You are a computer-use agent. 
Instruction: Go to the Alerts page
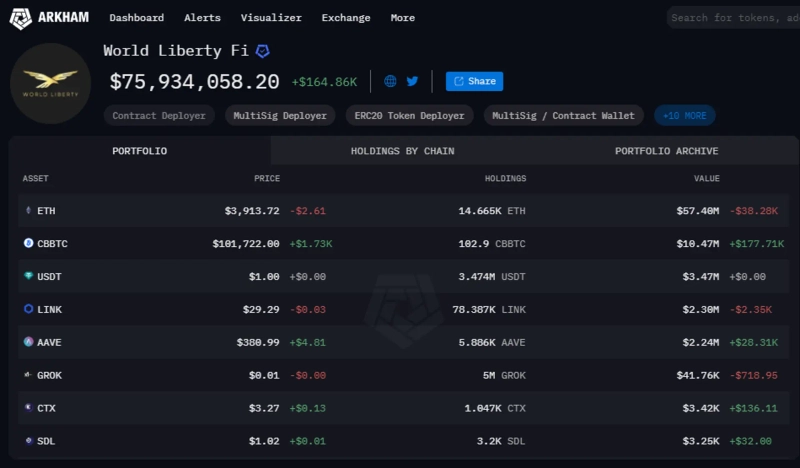202,18
